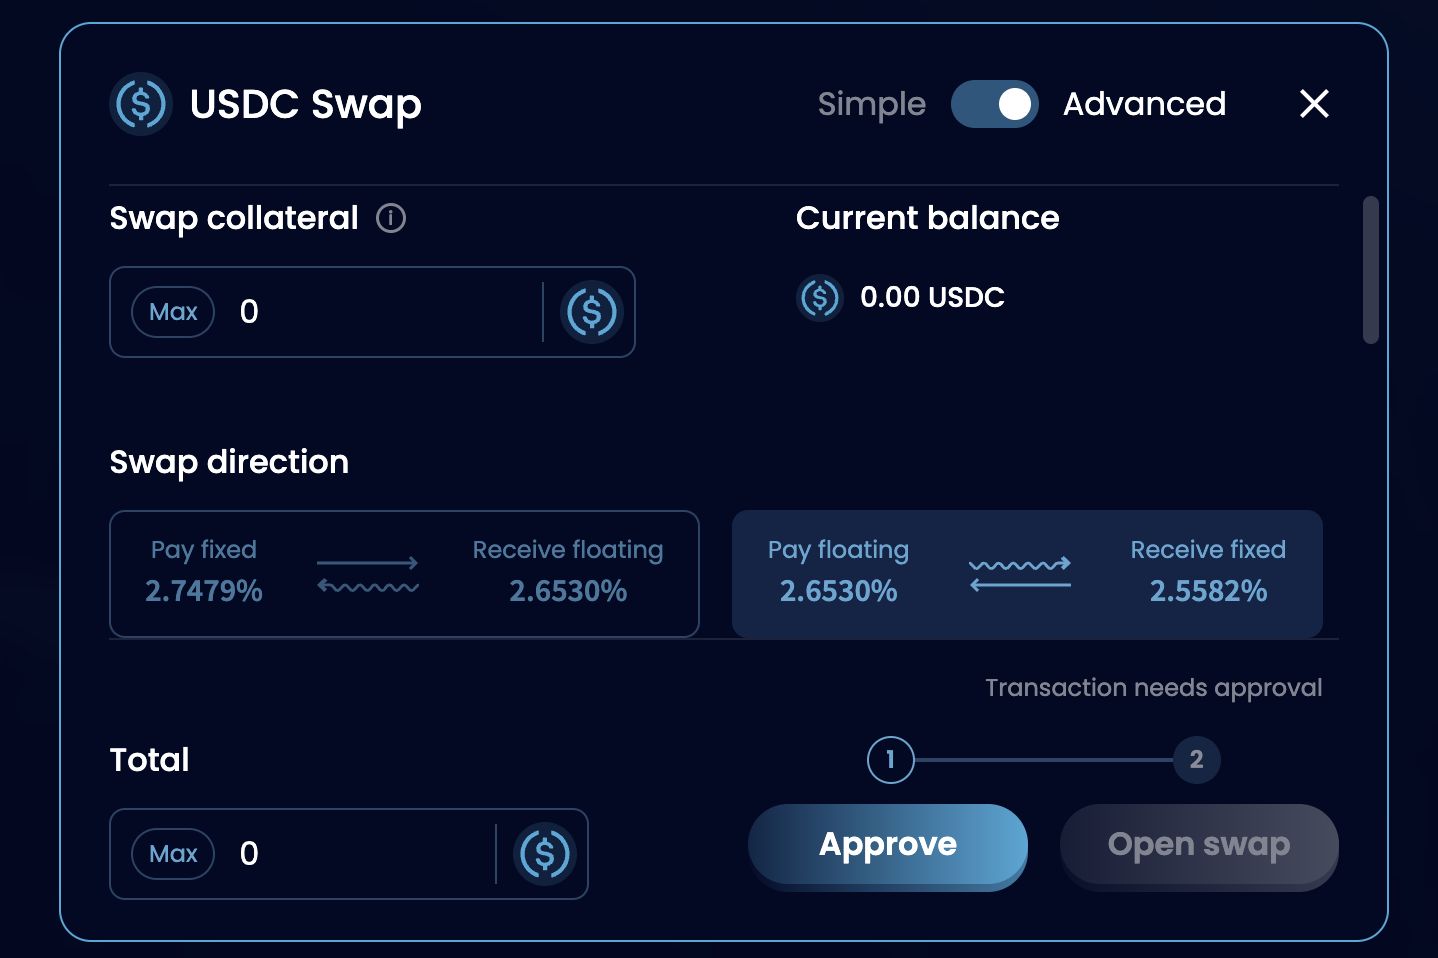Click the arrows icon in the Pay fixed card
This screenshot has height=958, width=1438.
(x=368, y=574)
